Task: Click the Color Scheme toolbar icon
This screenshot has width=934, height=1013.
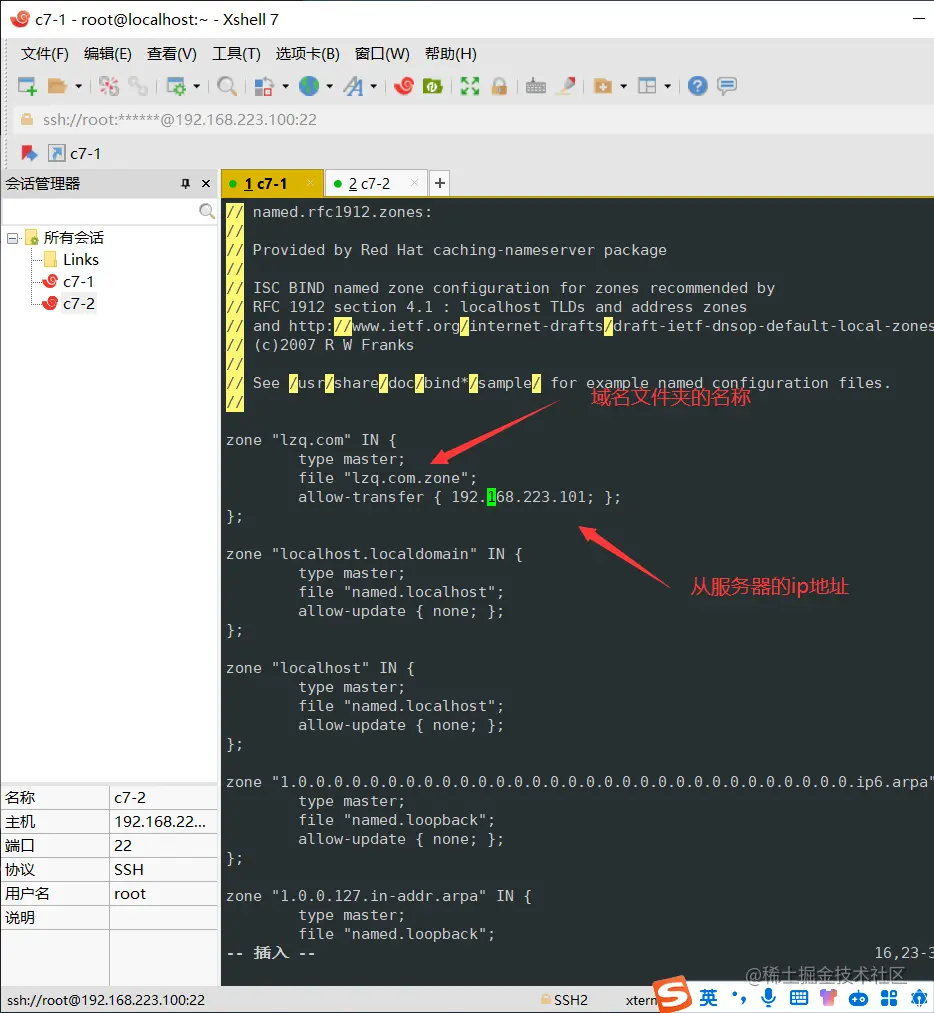Action: click(264, 86)
